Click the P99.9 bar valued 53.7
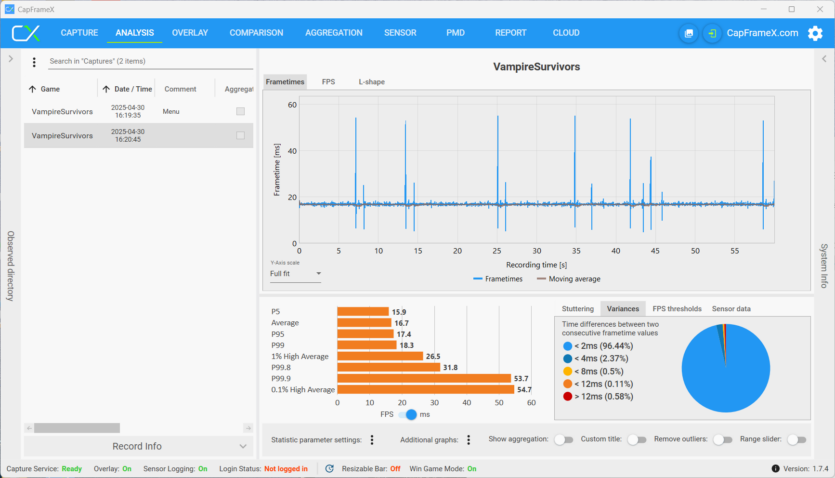This screenshot has height=478, width=835. click(424, 378)
